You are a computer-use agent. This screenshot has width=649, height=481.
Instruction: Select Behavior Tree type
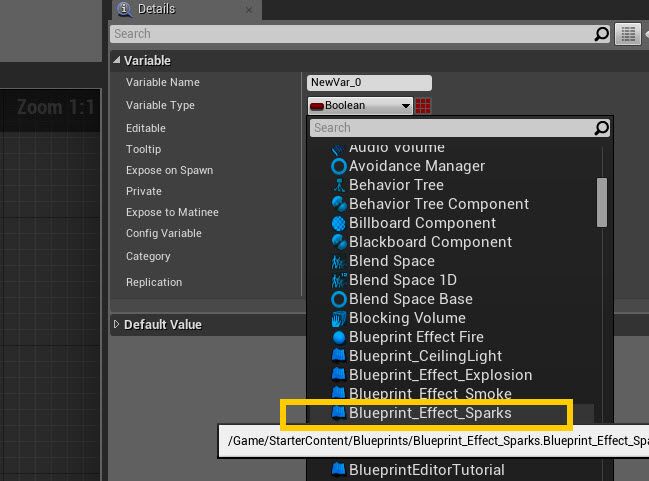click(396, 185)
